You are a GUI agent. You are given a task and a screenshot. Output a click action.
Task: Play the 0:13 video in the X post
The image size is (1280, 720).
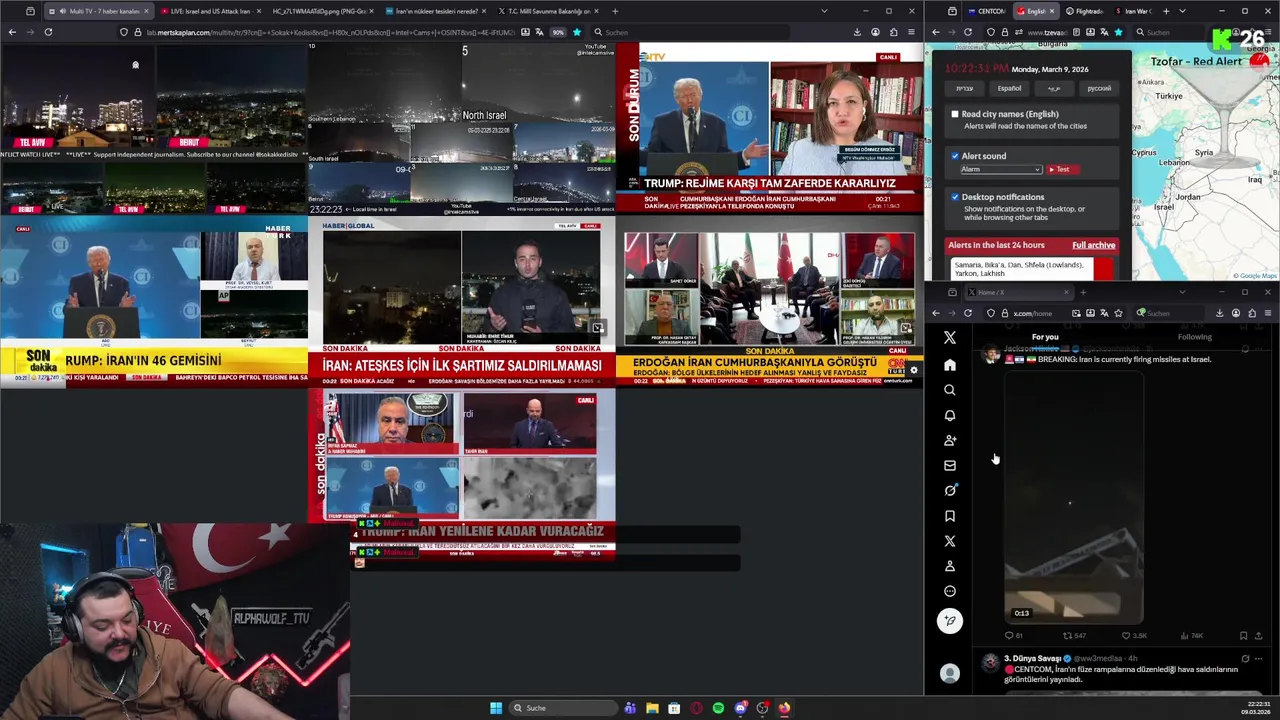click(1073, 497)
